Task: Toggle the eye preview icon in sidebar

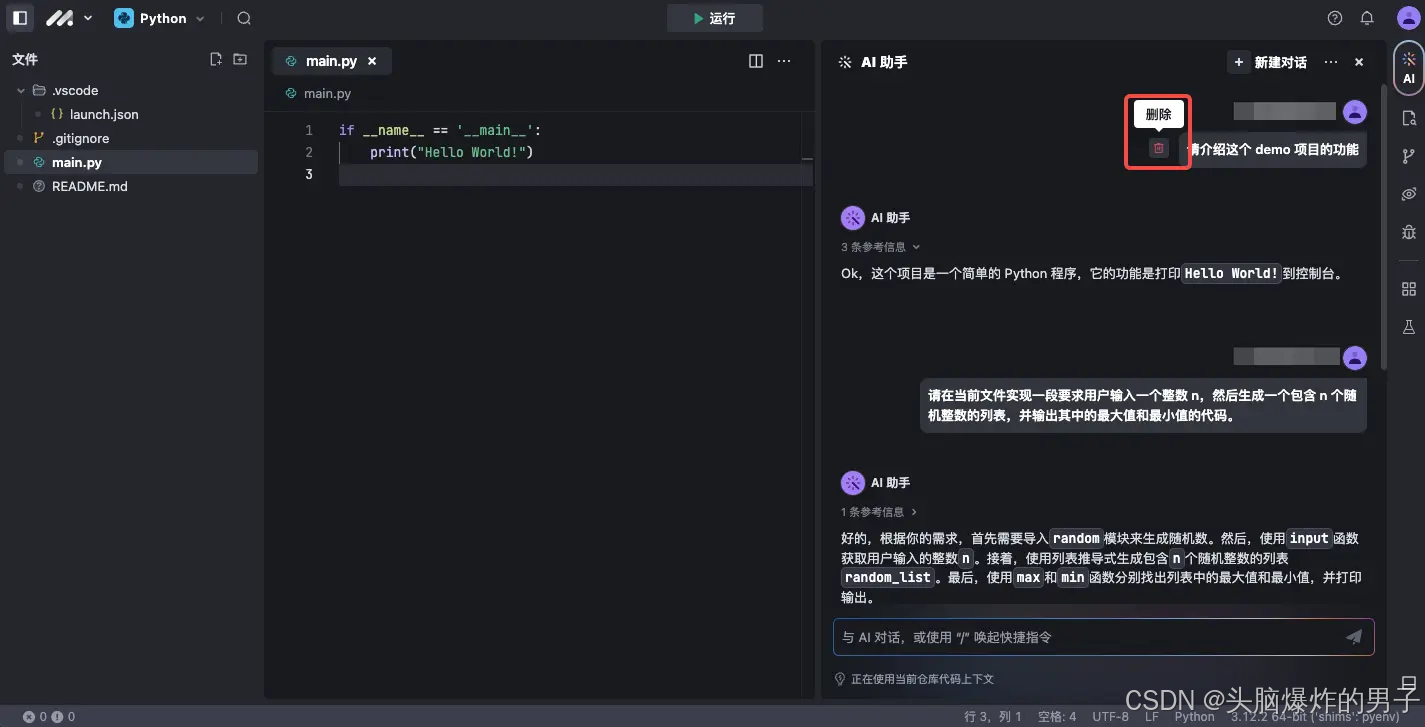Action: pos(1410,193)
